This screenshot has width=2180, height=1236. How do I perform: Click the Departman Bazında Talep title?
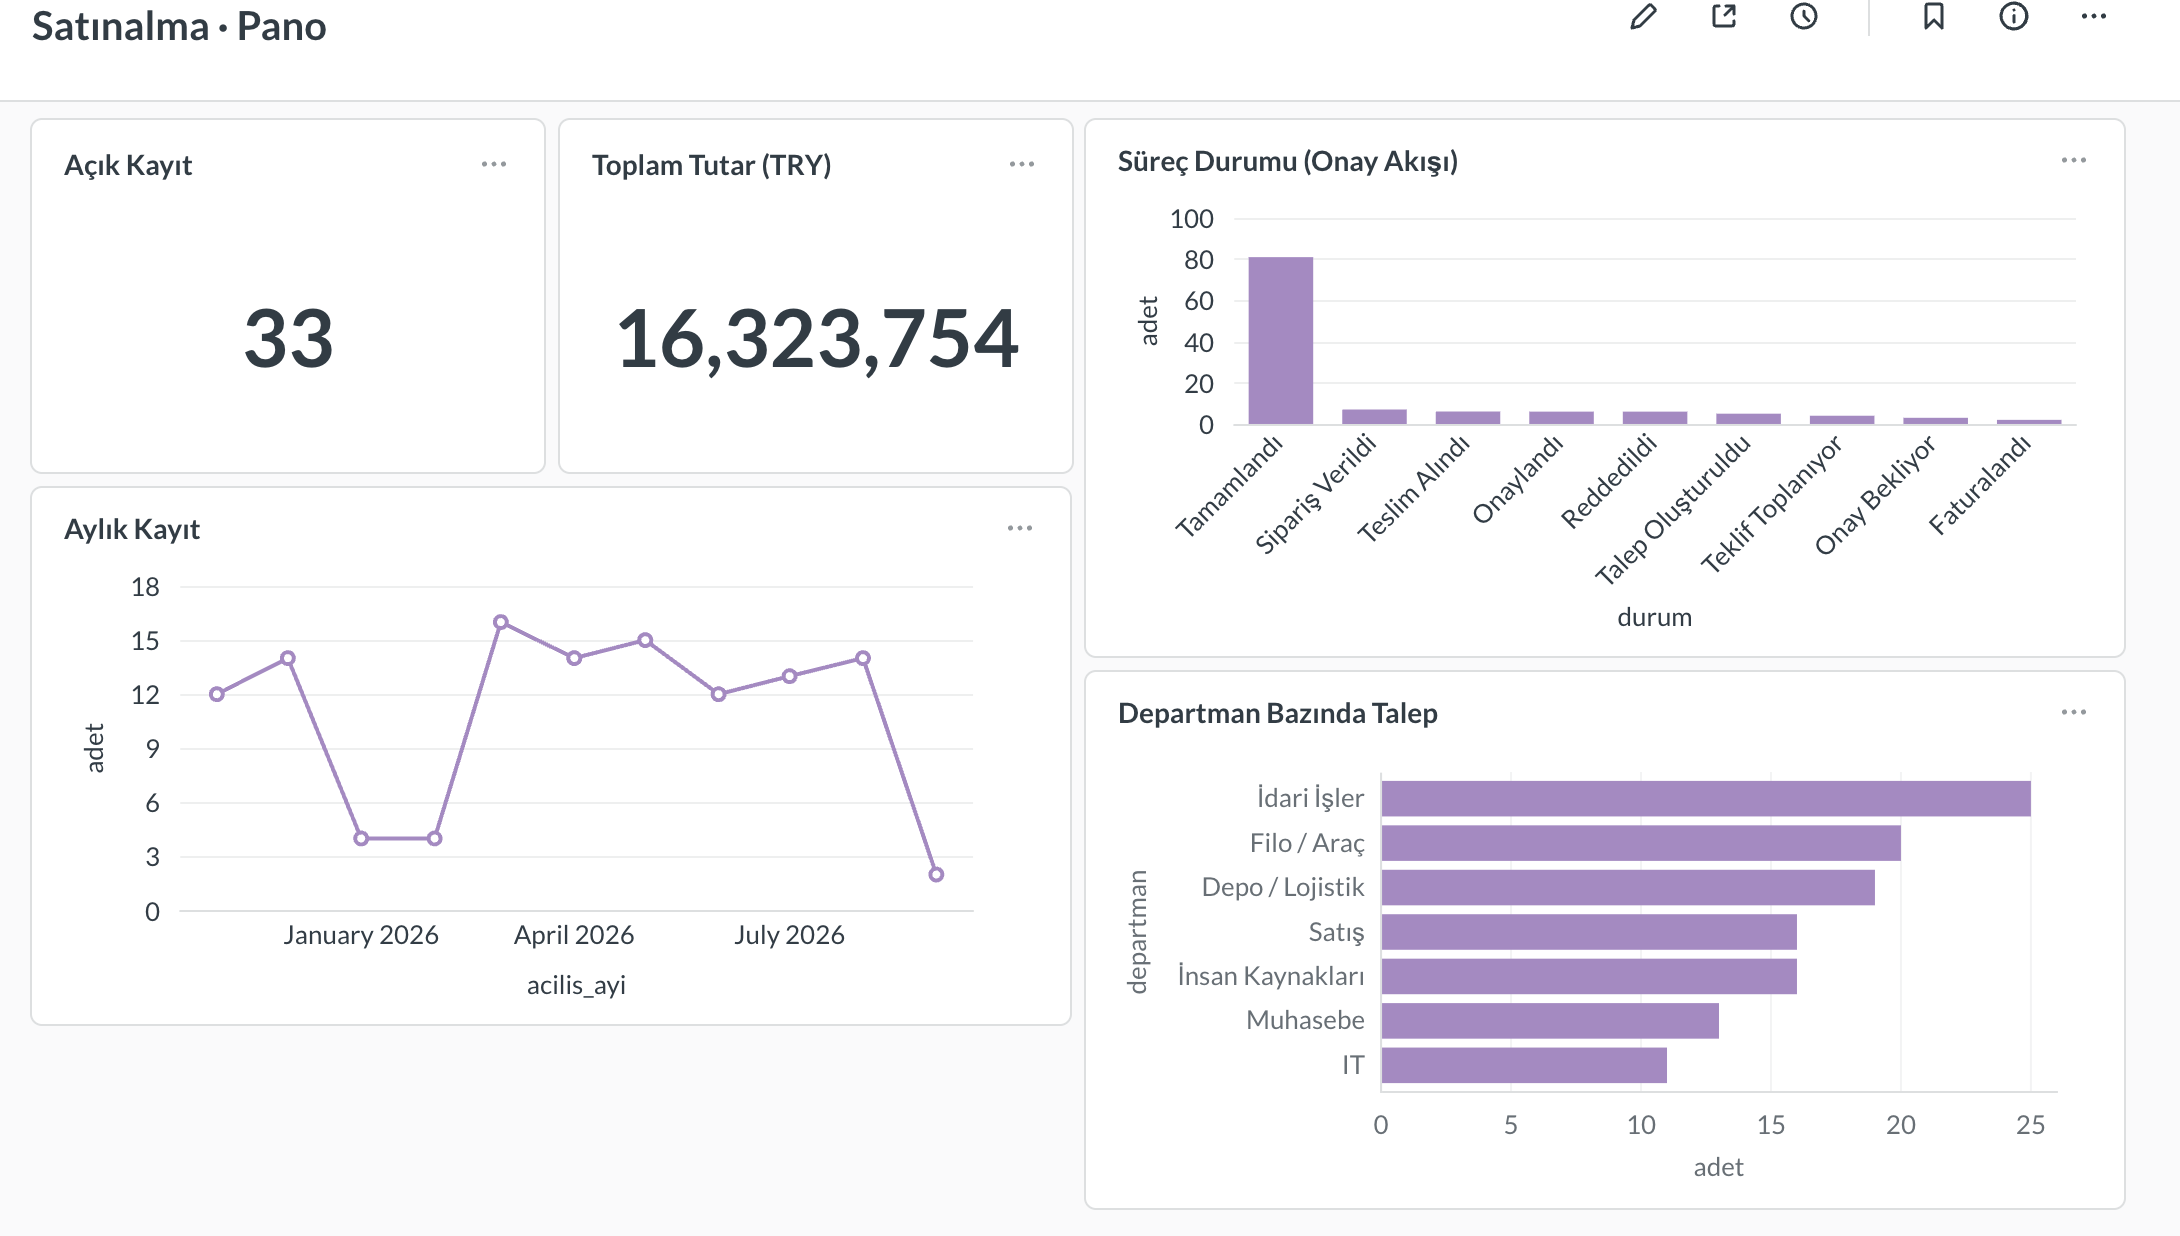[x=1278, y=713]
